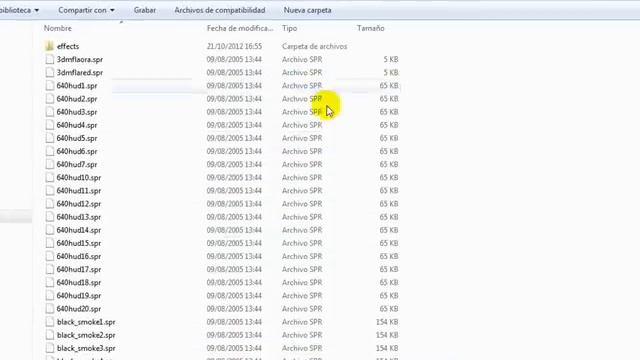Click the 640hud6.spr file icon
Screen dimensions: 640x360
tap(50, 151)
